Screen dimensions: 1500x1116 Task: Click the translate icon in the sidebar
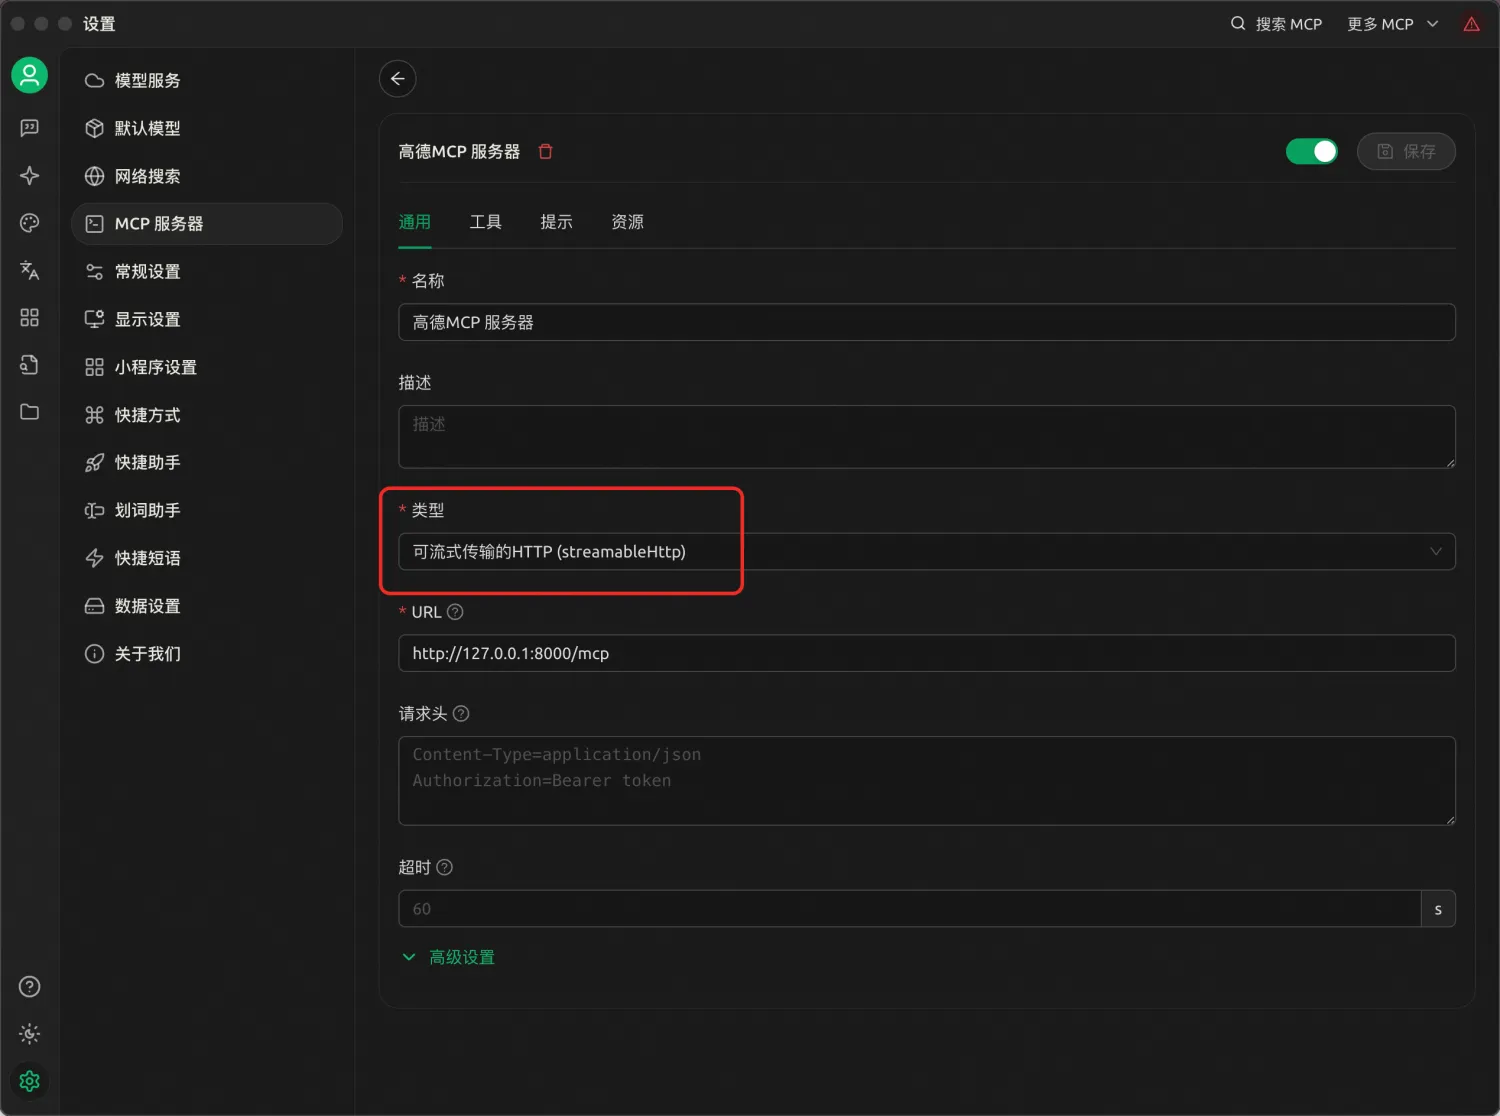click(29, 270)
